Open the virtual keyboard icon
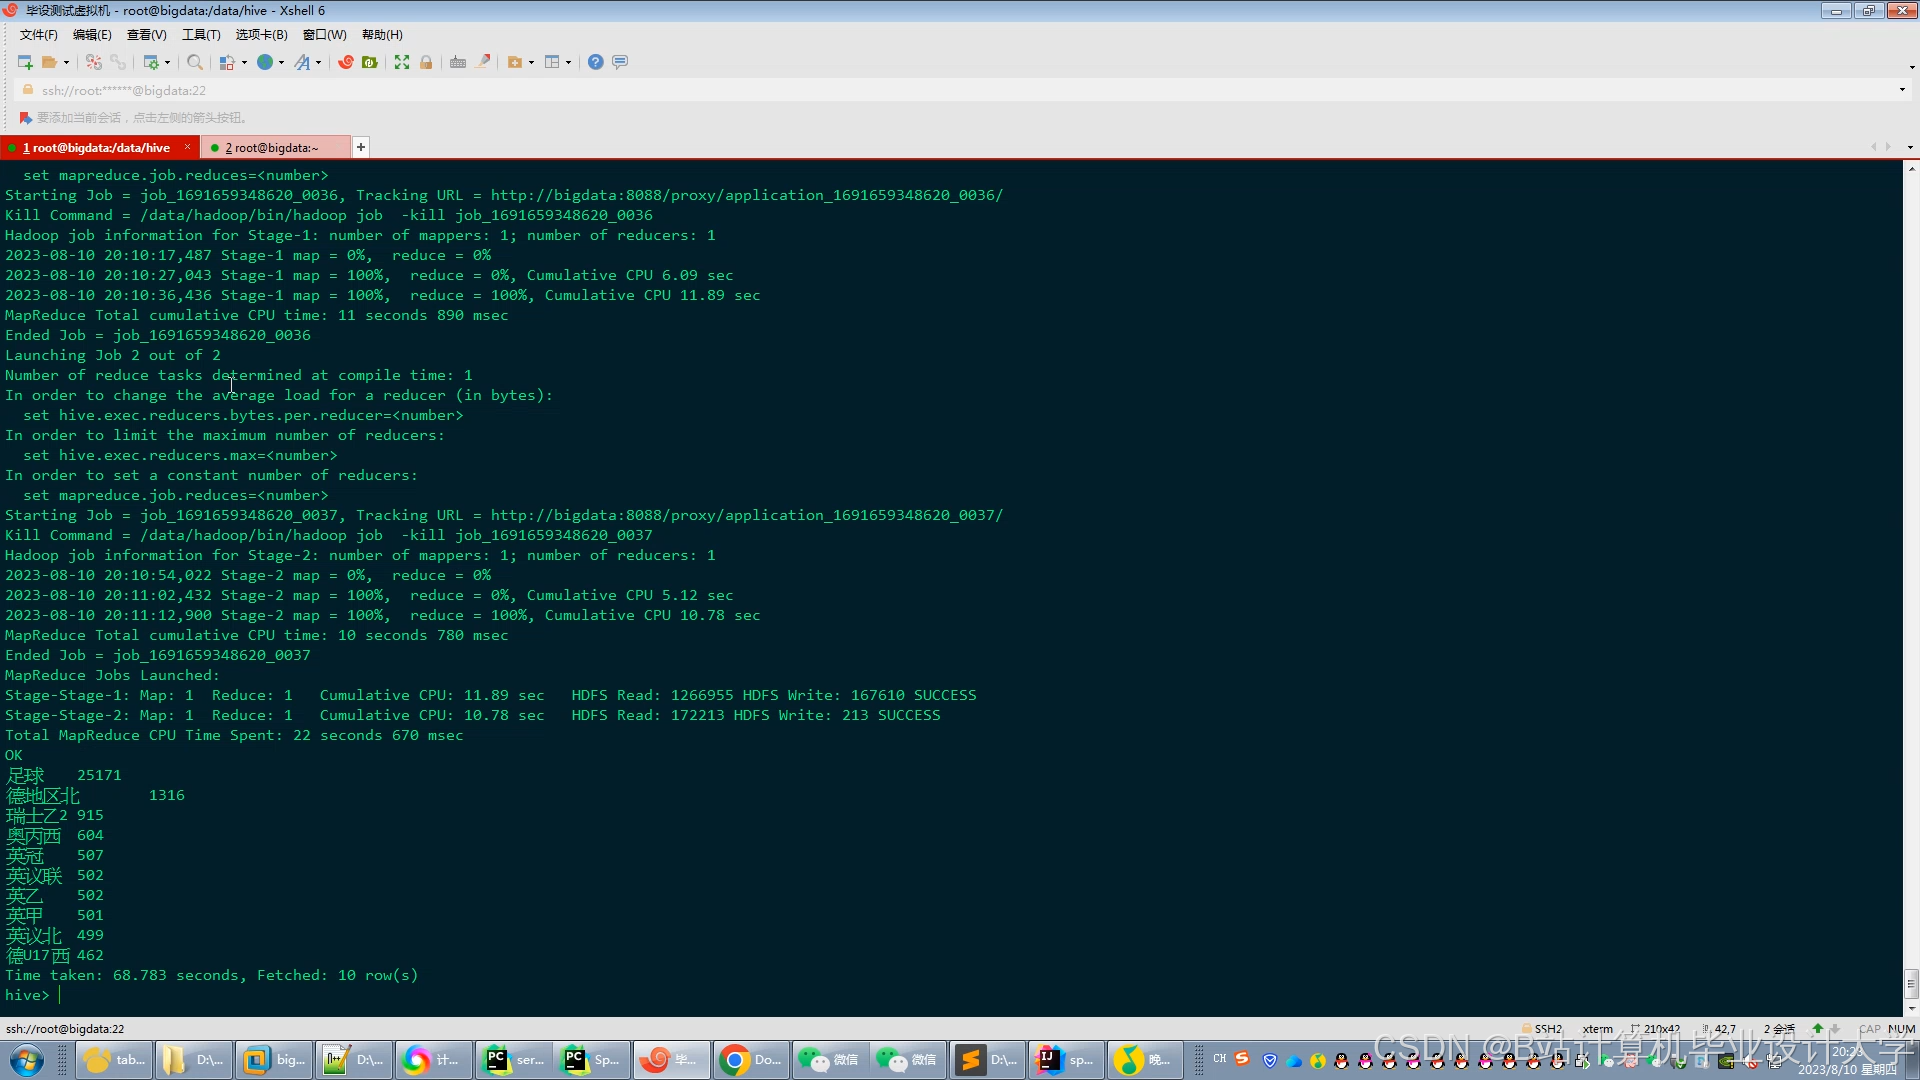The image size is (1920, 1080). 458,62
